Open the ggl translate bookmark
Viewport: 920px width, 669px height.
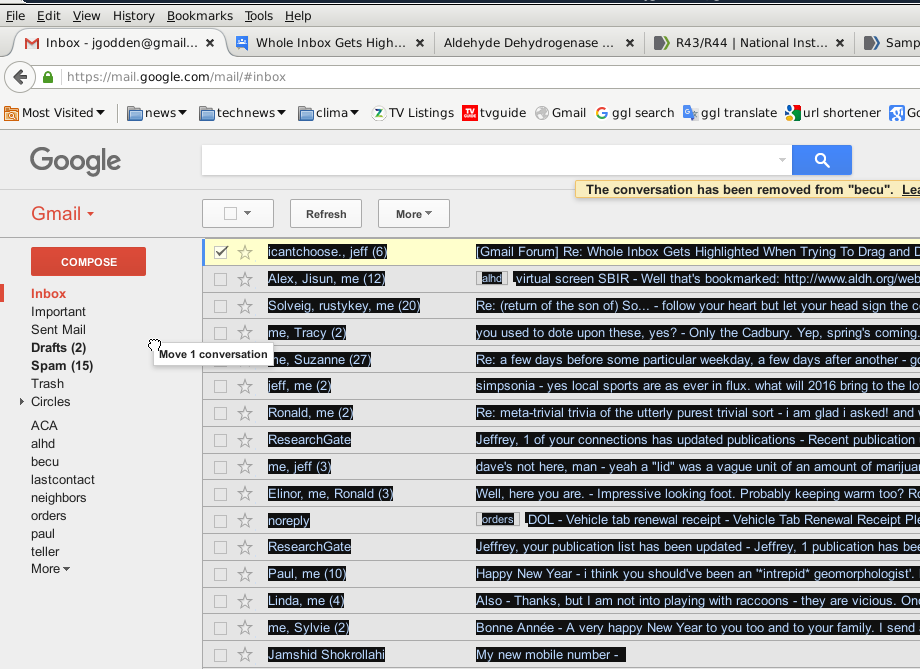730,113
